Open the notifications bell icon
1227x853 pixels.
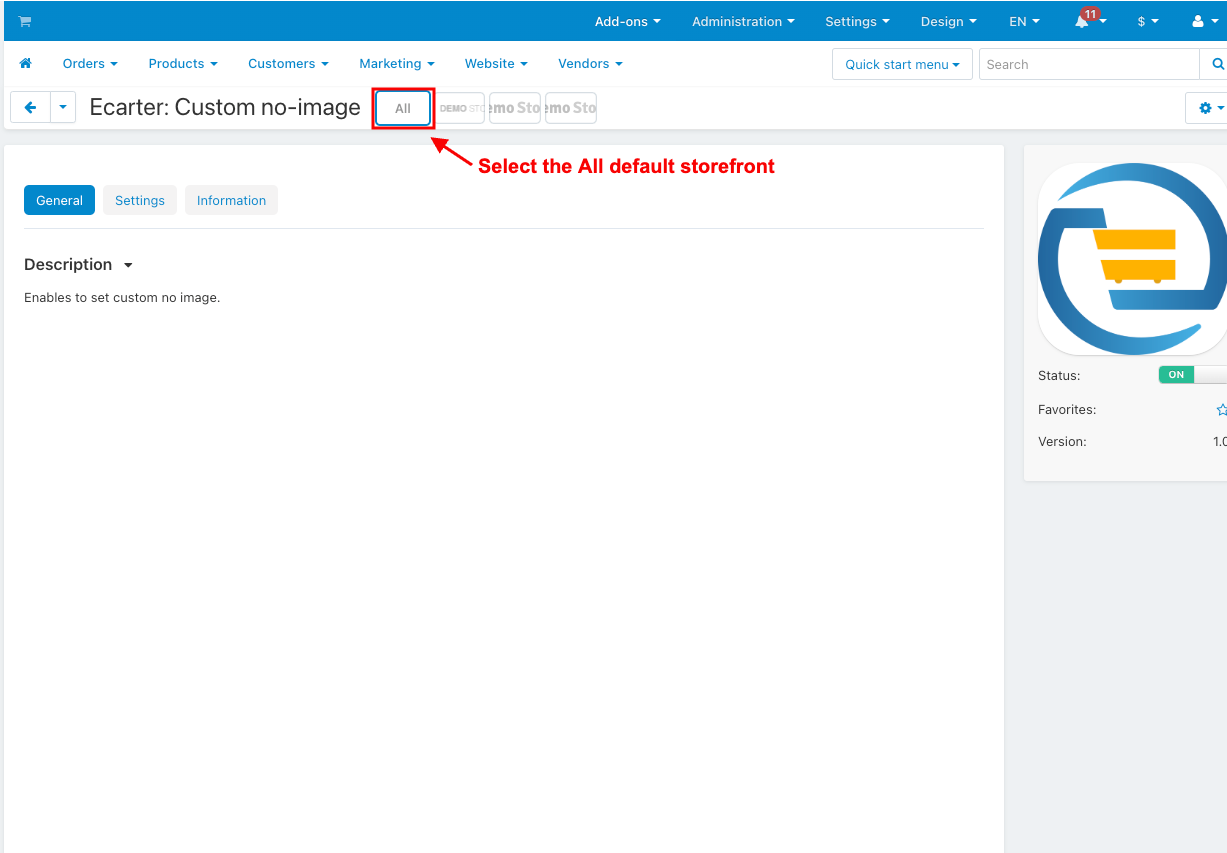[1083, 21]
